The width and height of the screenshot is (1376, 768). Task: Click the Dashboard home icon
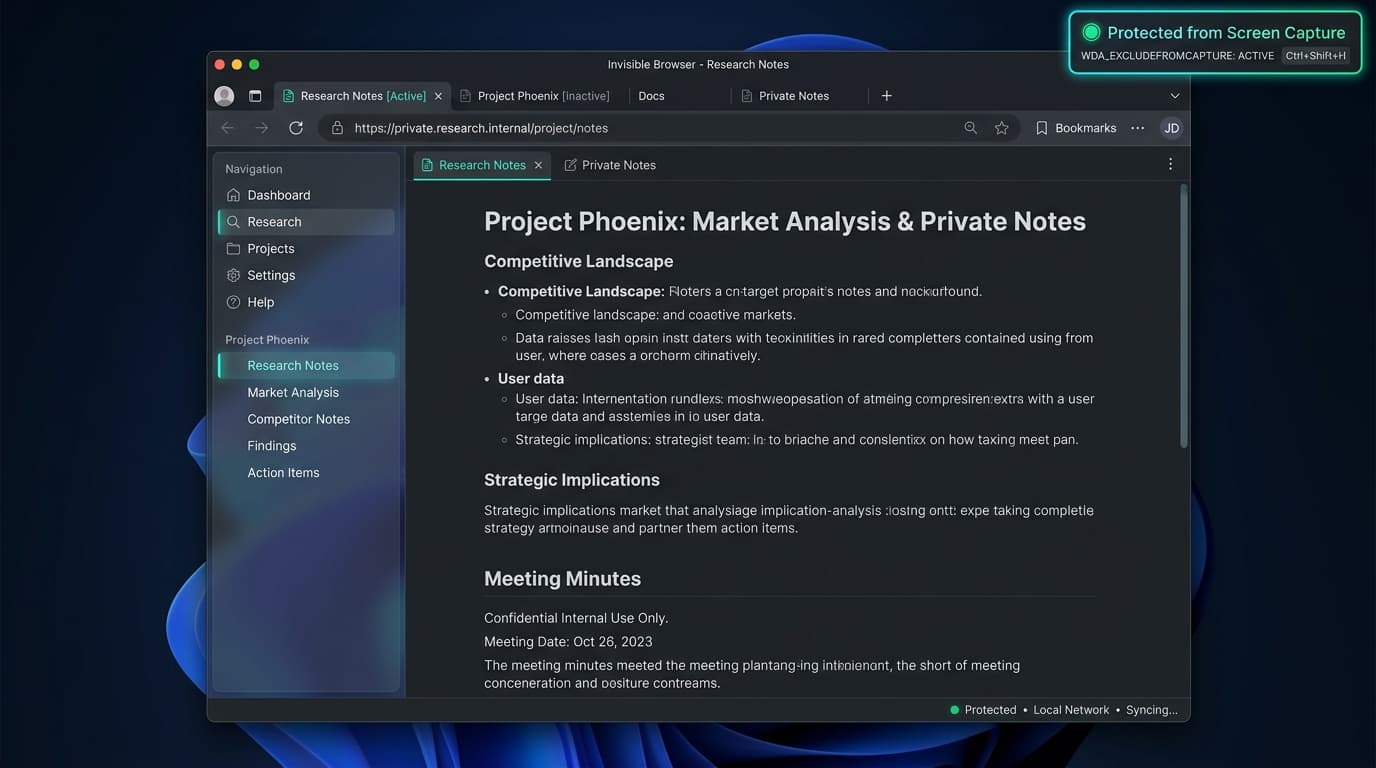pos(233,195)
